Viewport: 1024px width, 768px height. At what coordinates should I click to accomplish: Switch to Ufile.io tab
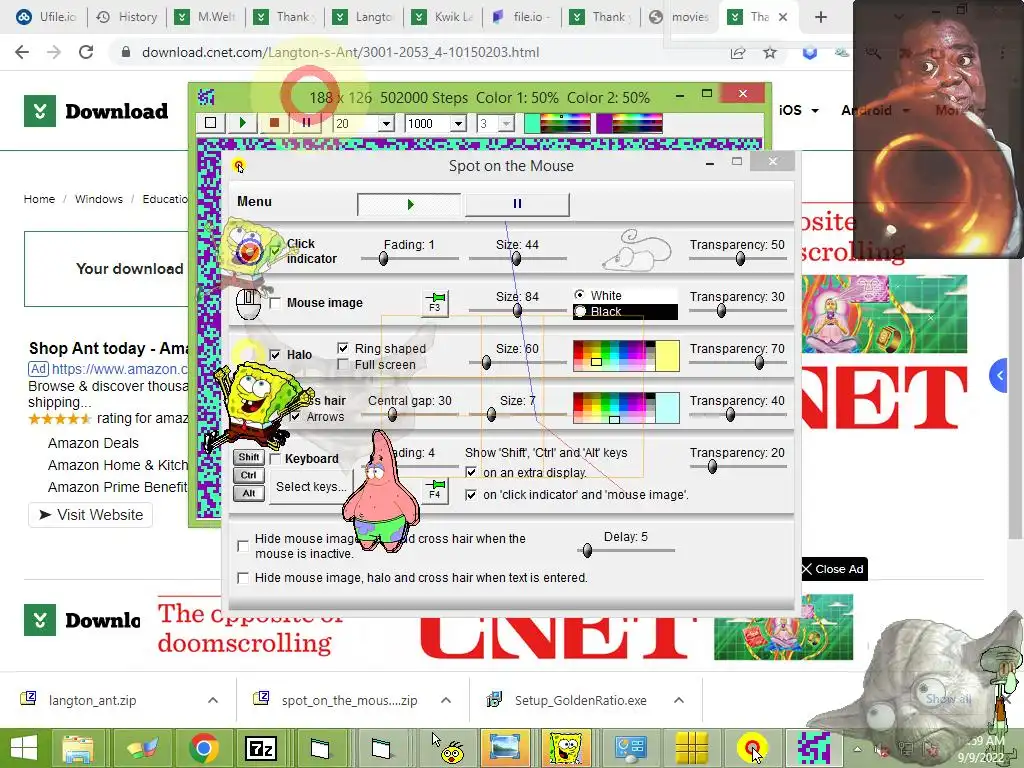[x=46, y=17]
